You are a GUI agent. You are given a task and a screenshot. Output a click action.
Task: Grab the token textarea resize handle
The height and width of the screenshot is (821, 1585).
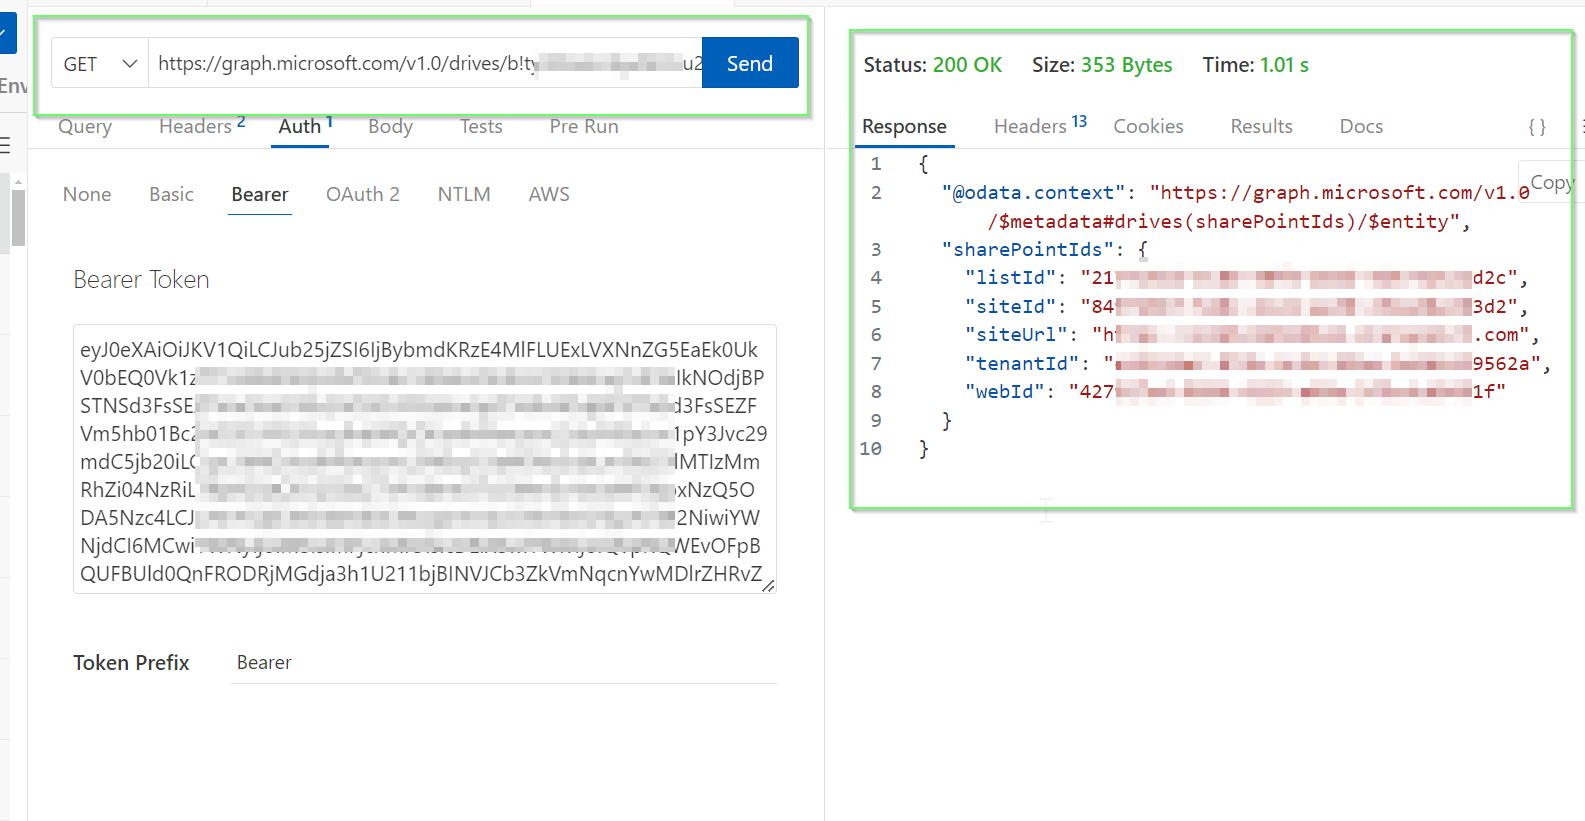pyautogui.click(x=768, y=586)
